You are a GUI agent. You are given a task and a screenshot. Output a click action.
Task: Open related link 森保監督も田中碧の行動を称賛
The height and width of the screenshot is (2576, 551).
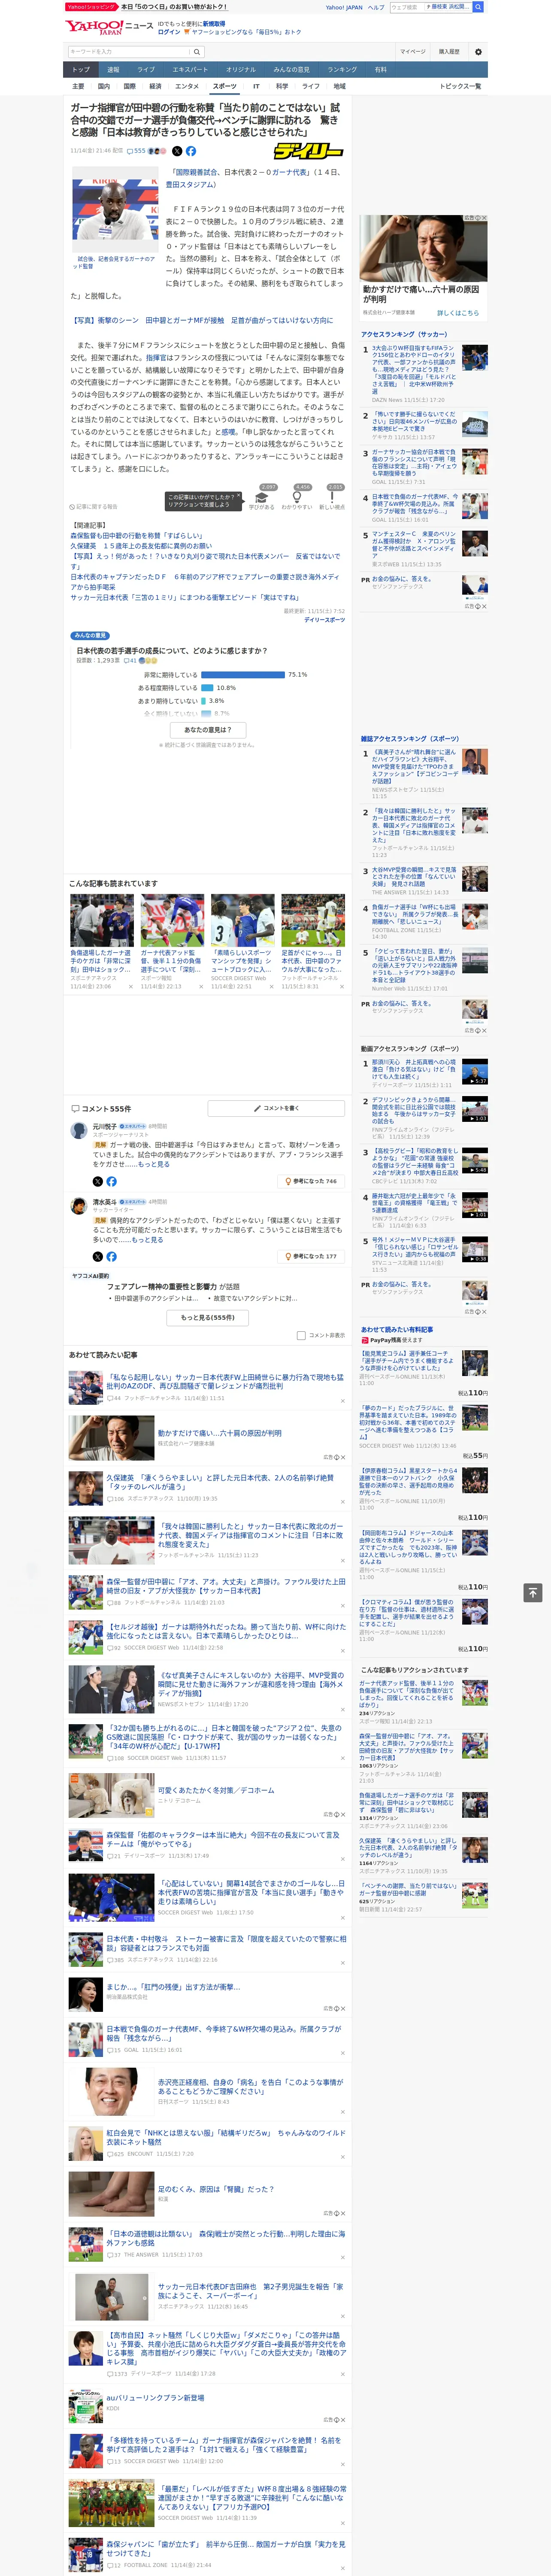(x=136, y=536)
